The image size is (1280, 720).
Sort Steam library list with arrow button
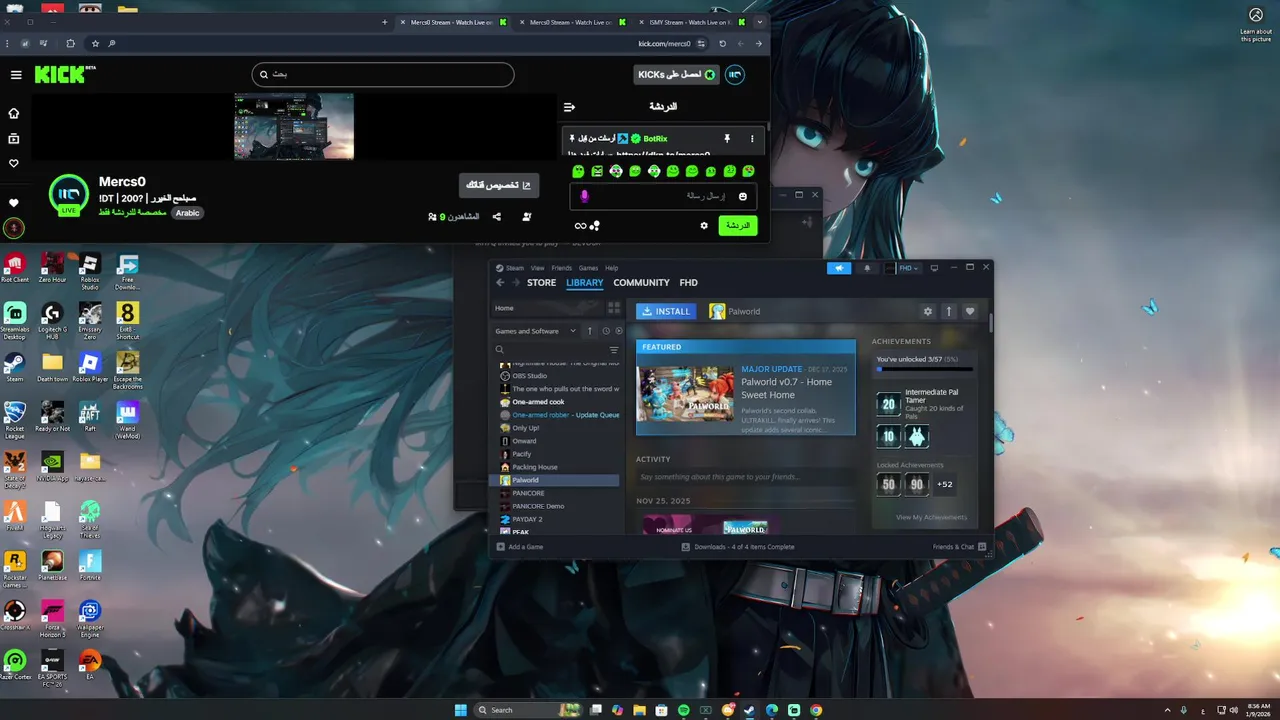[x=590, y=331]
